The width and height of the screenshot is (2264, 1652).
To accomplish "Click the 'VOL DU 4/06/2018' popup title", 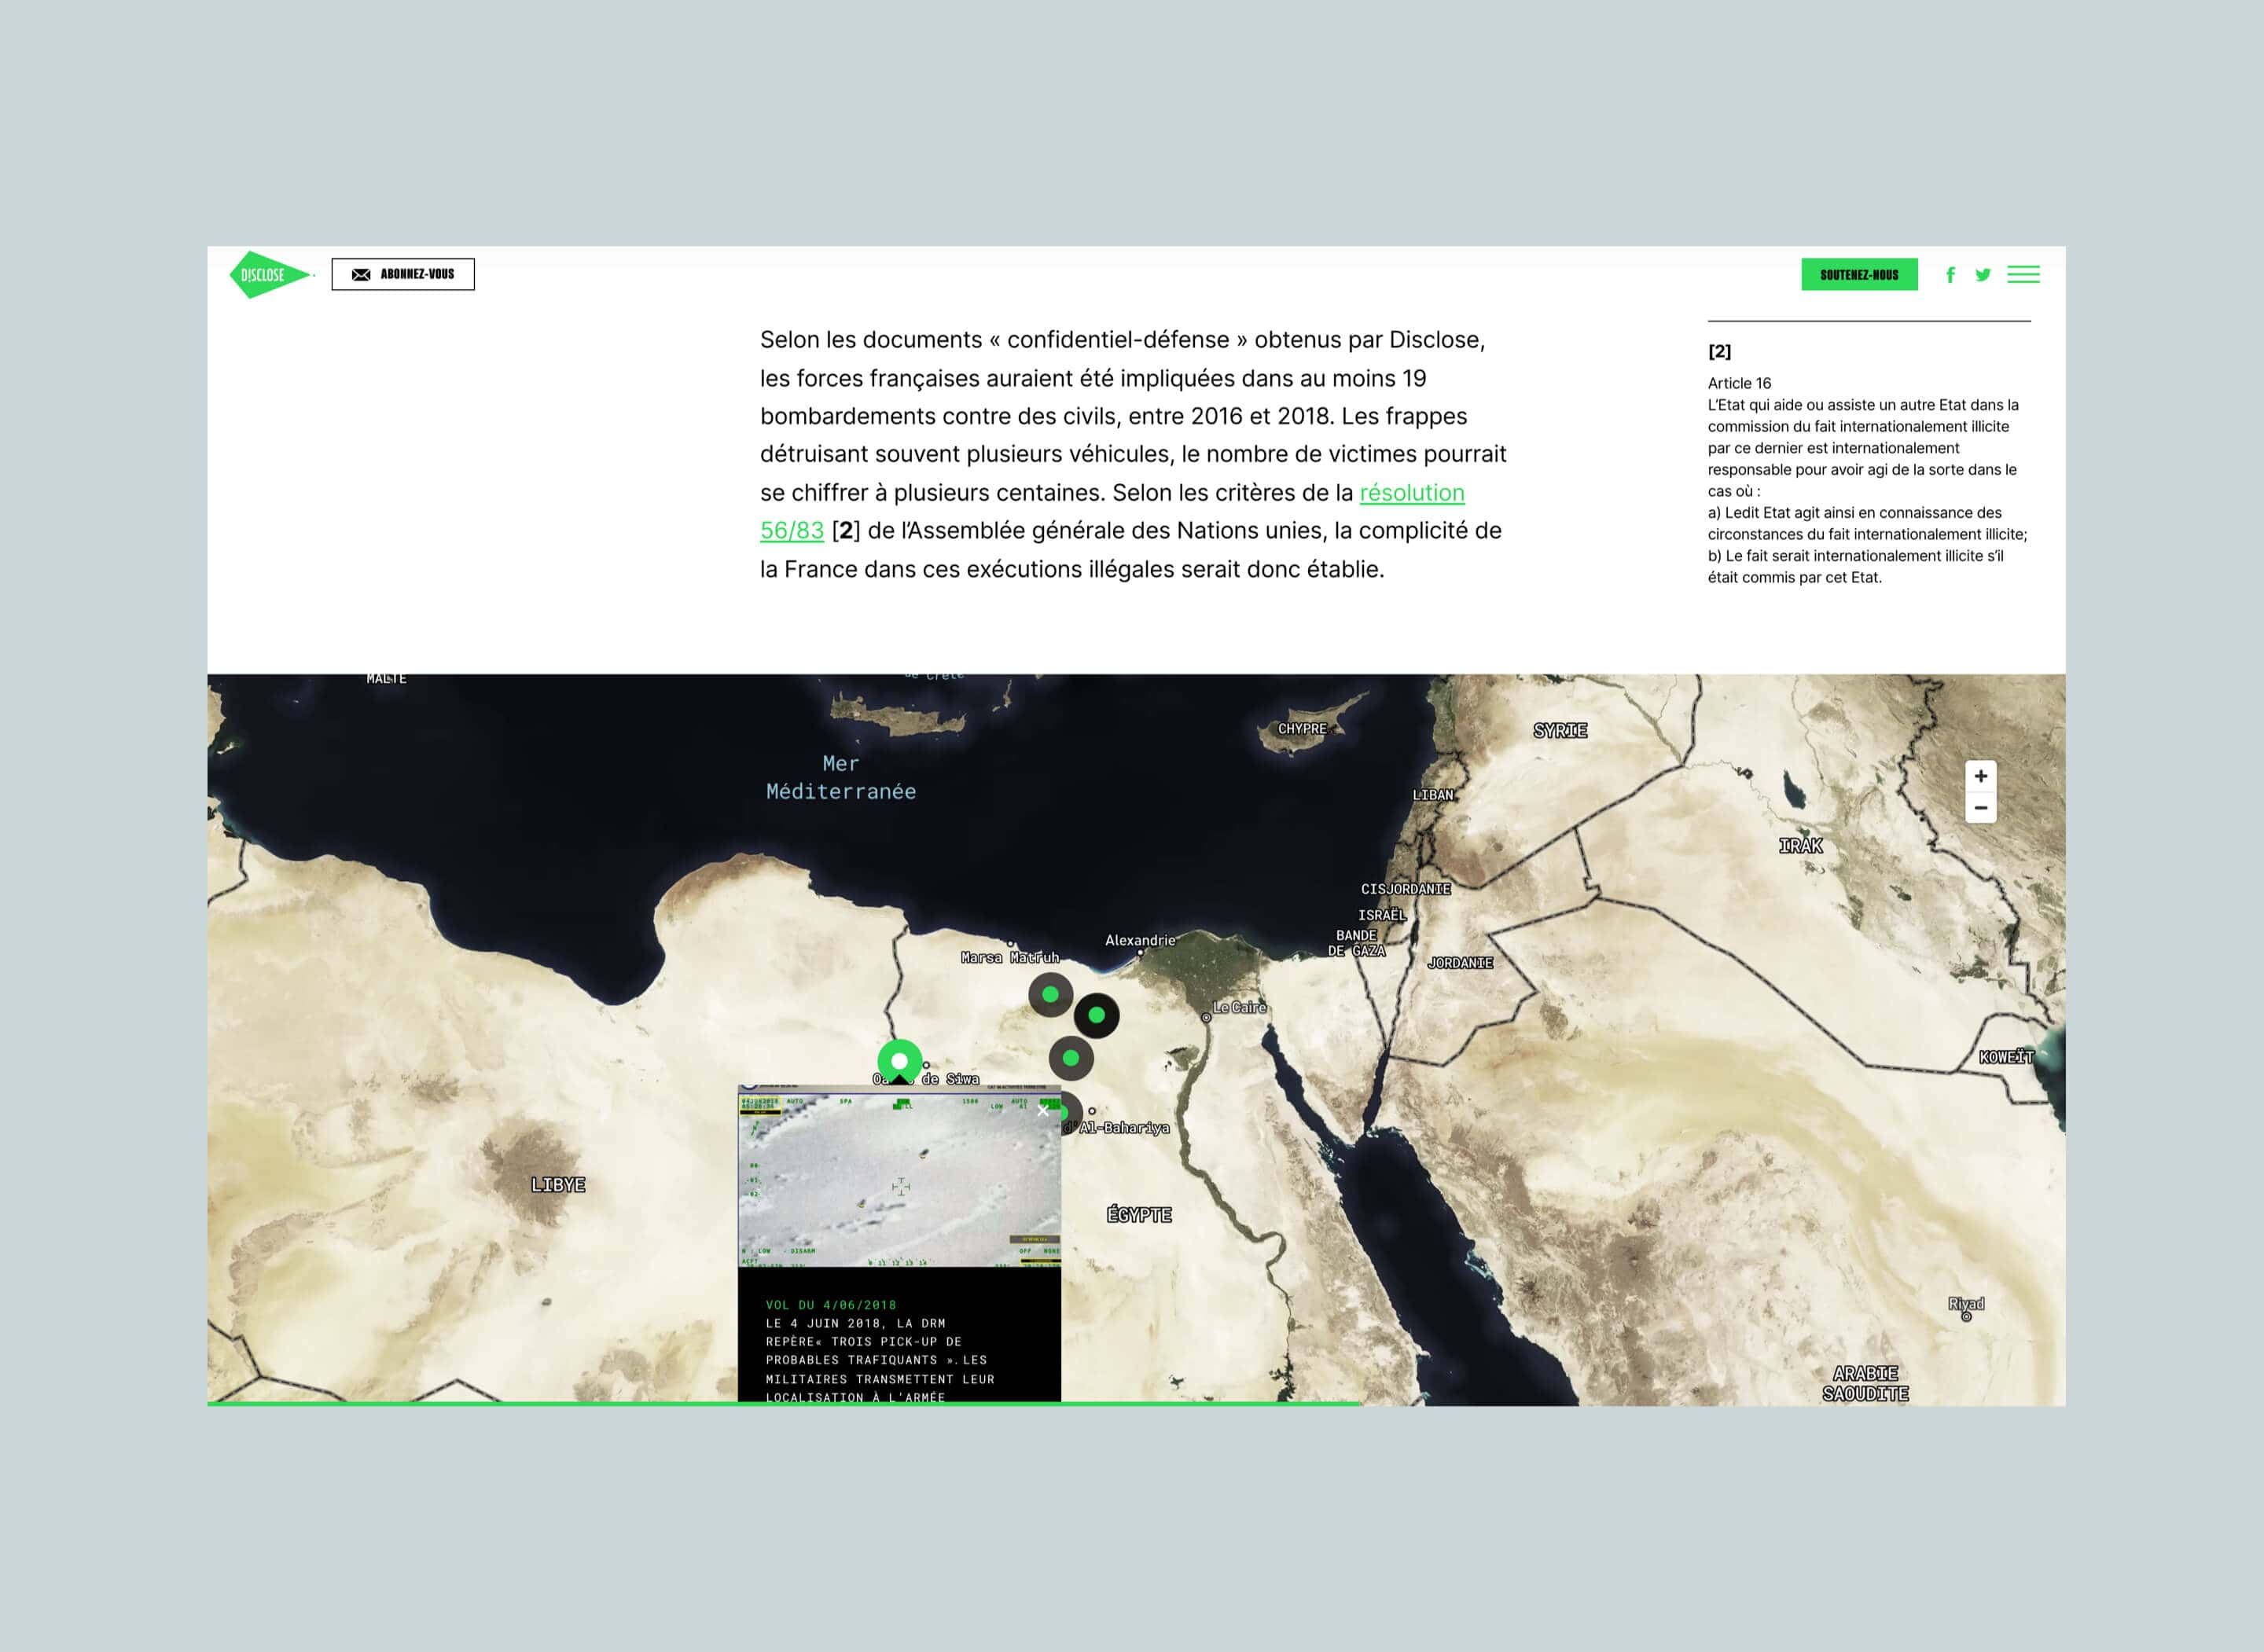I will (x=831, y=1305).
